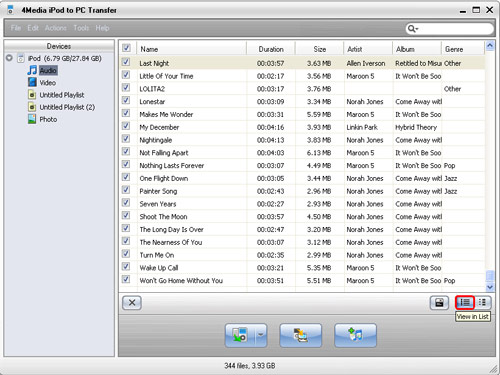Open the dropdown arrow beside copy-to-PC button
Image resolution: width=500 pixels, height=375 pixels.
pos(261,335)
